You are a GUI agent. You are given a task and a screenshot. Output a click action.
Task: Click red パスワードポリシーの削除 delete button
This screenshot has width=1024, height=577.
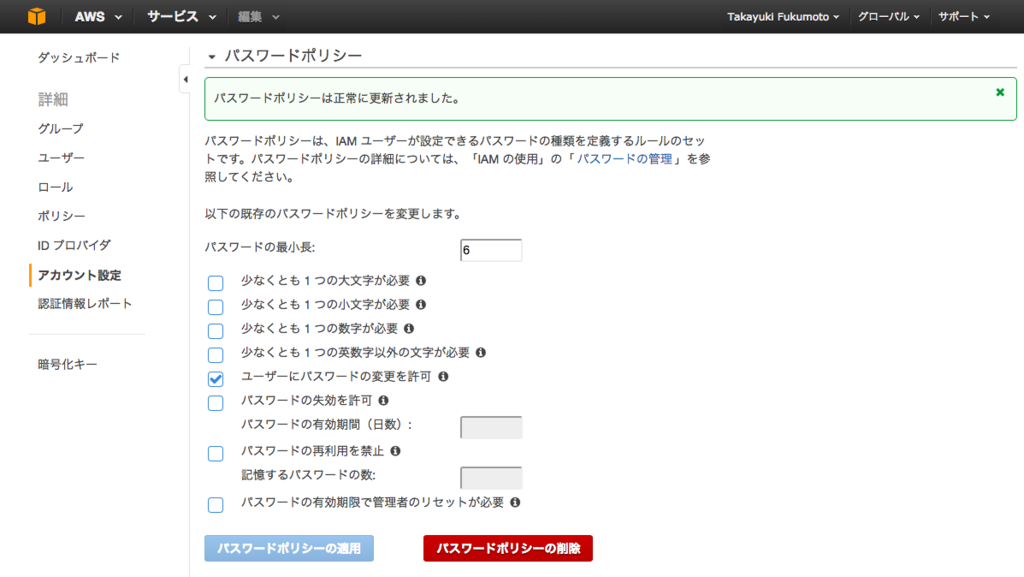(508, 548)
